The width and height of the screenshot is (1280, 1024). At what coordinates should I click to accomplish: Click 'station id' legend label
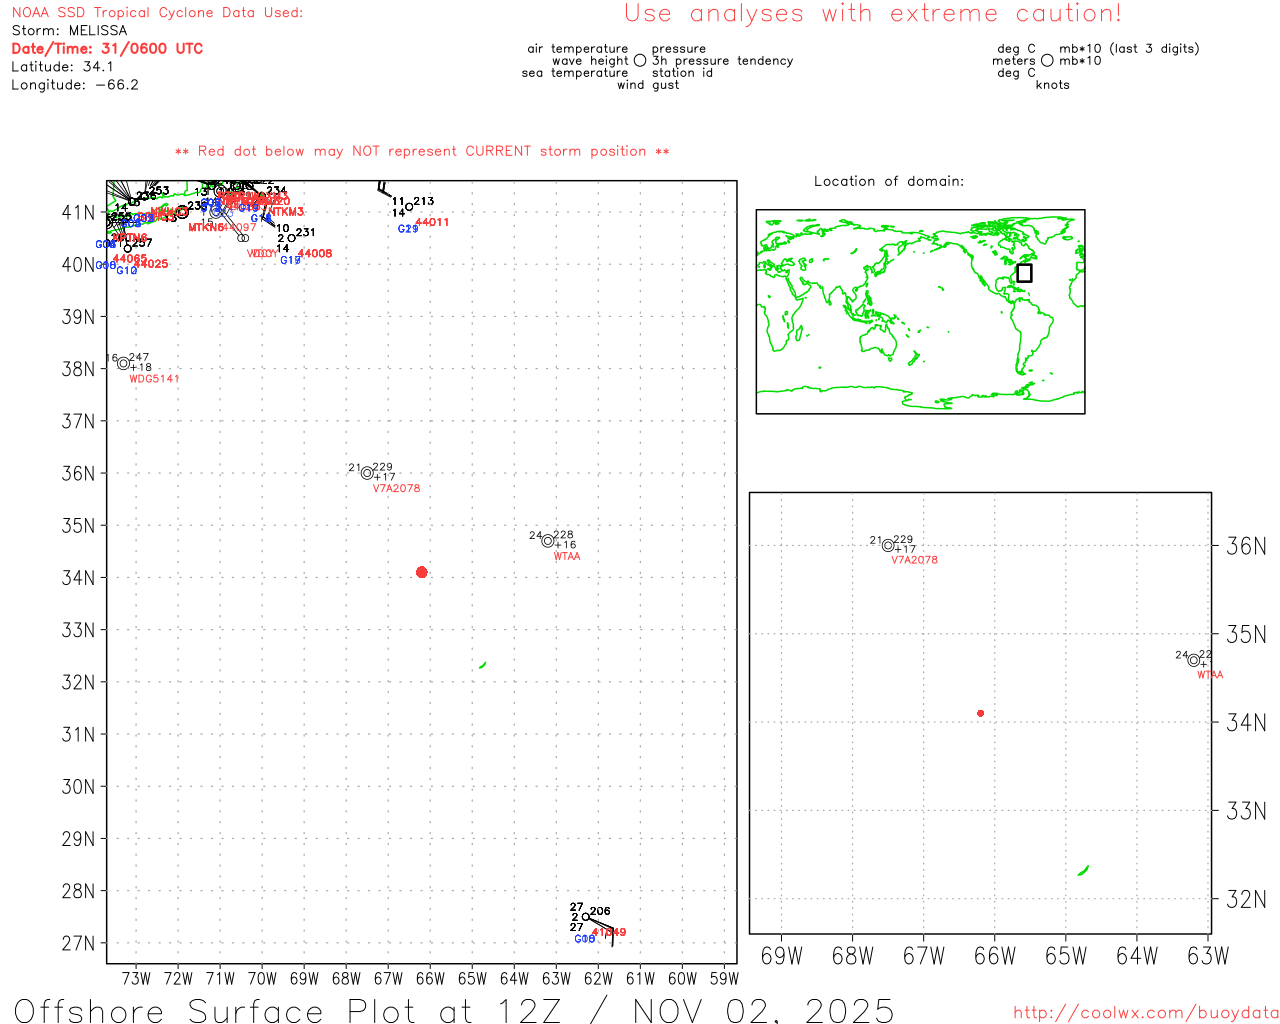click(682, 73)
